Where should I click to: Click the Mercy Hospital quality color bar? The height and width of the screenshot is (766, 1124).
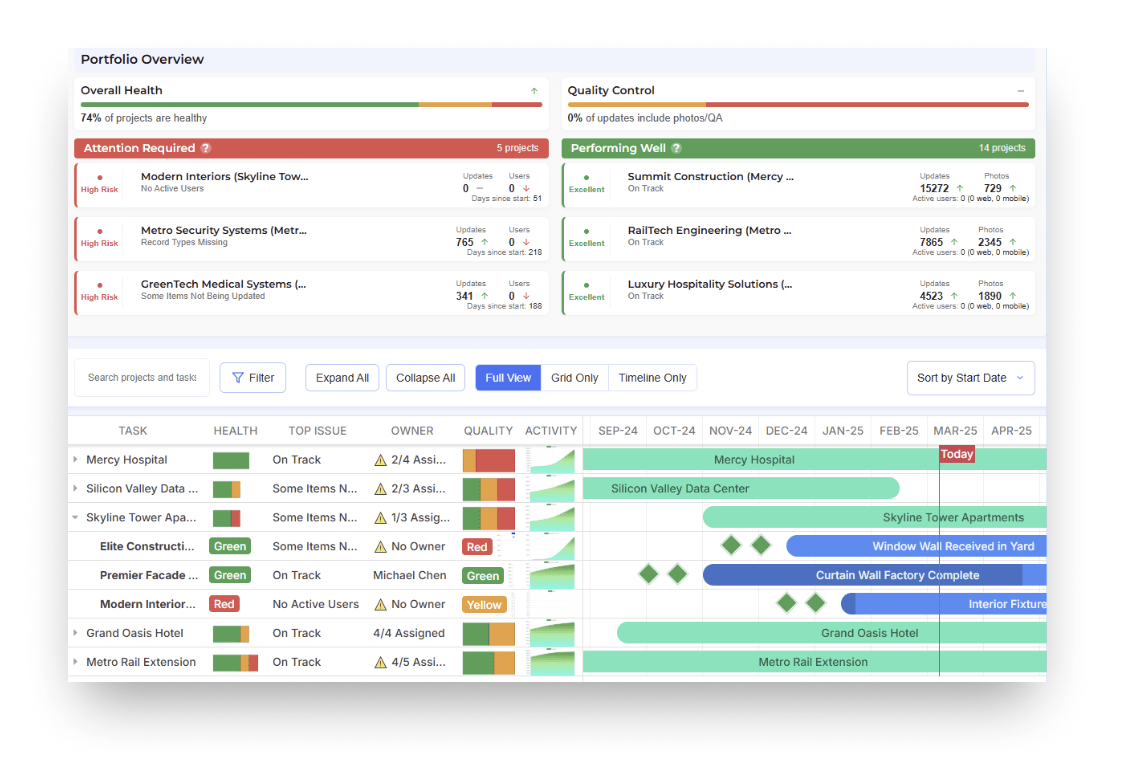pyautogui.click(x=489, y=460)
